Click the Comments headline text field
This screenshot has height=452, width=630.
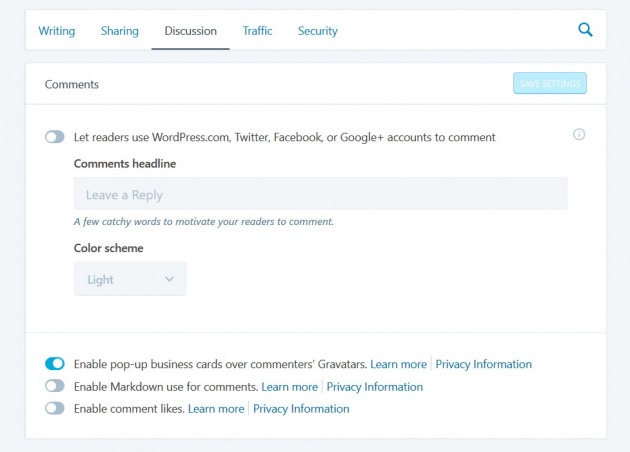[x=320, y=194]
